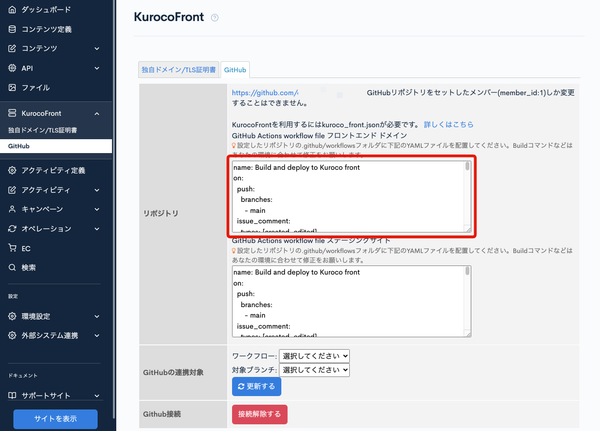Viewport: 600px width, 431px height.
Task: Expand the API sidebar menu chevron
Action: (x=97, y=68)
